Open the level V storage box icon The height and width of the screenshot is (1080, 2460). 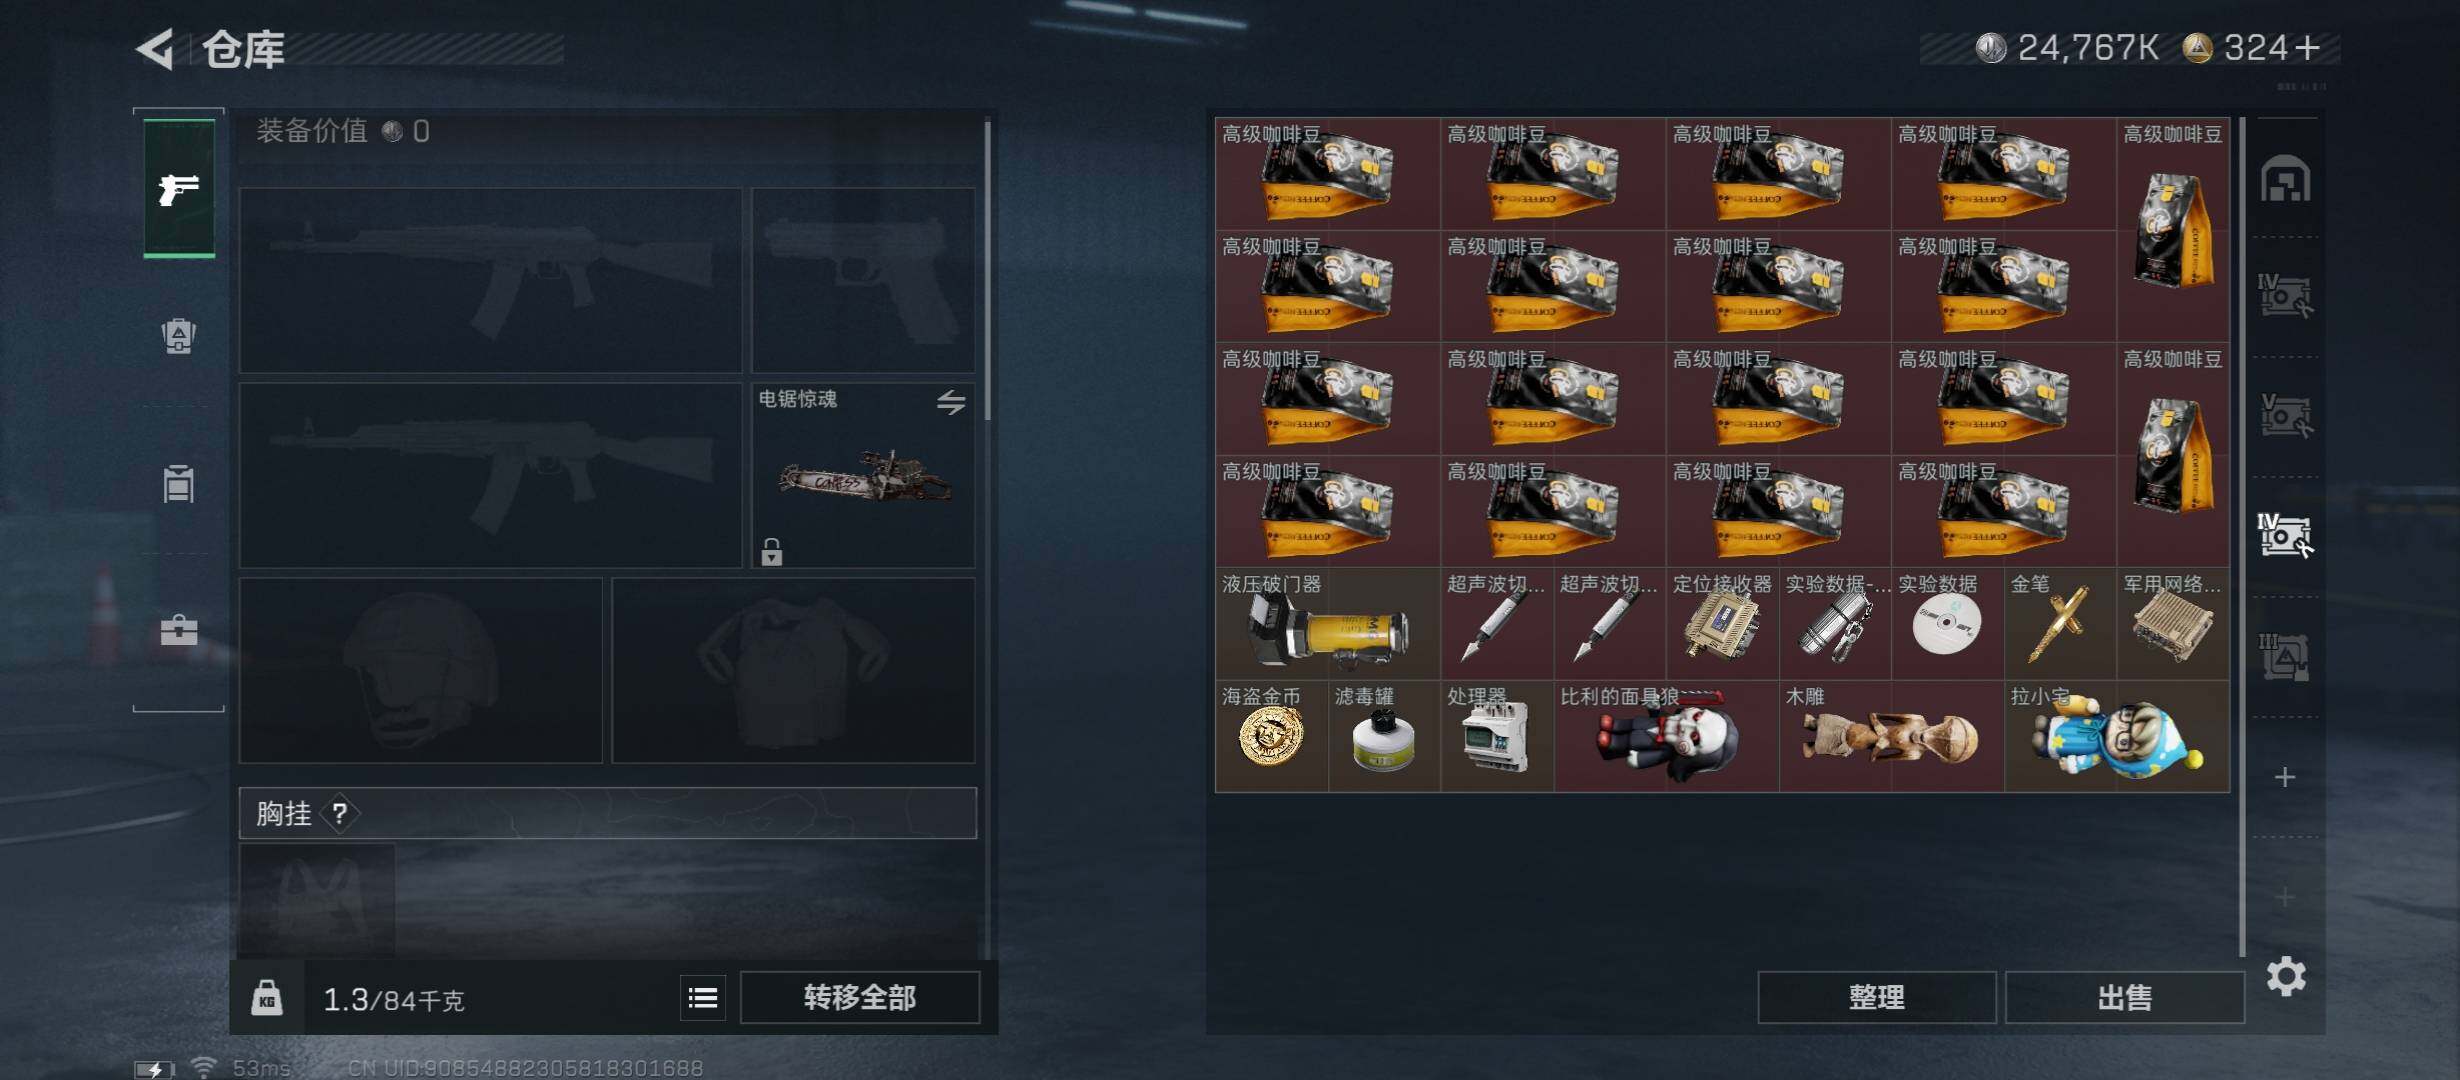[2285, 415]
